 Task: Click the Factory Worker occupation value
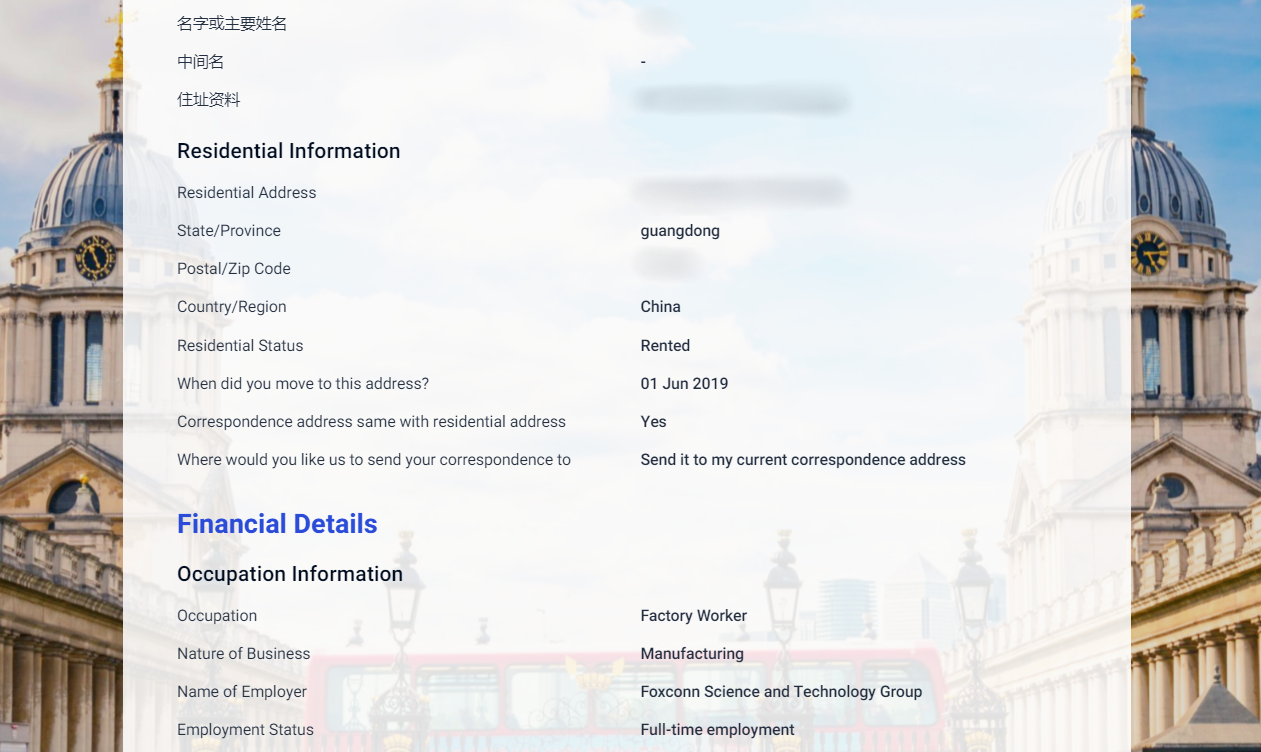tap(693, 616)
